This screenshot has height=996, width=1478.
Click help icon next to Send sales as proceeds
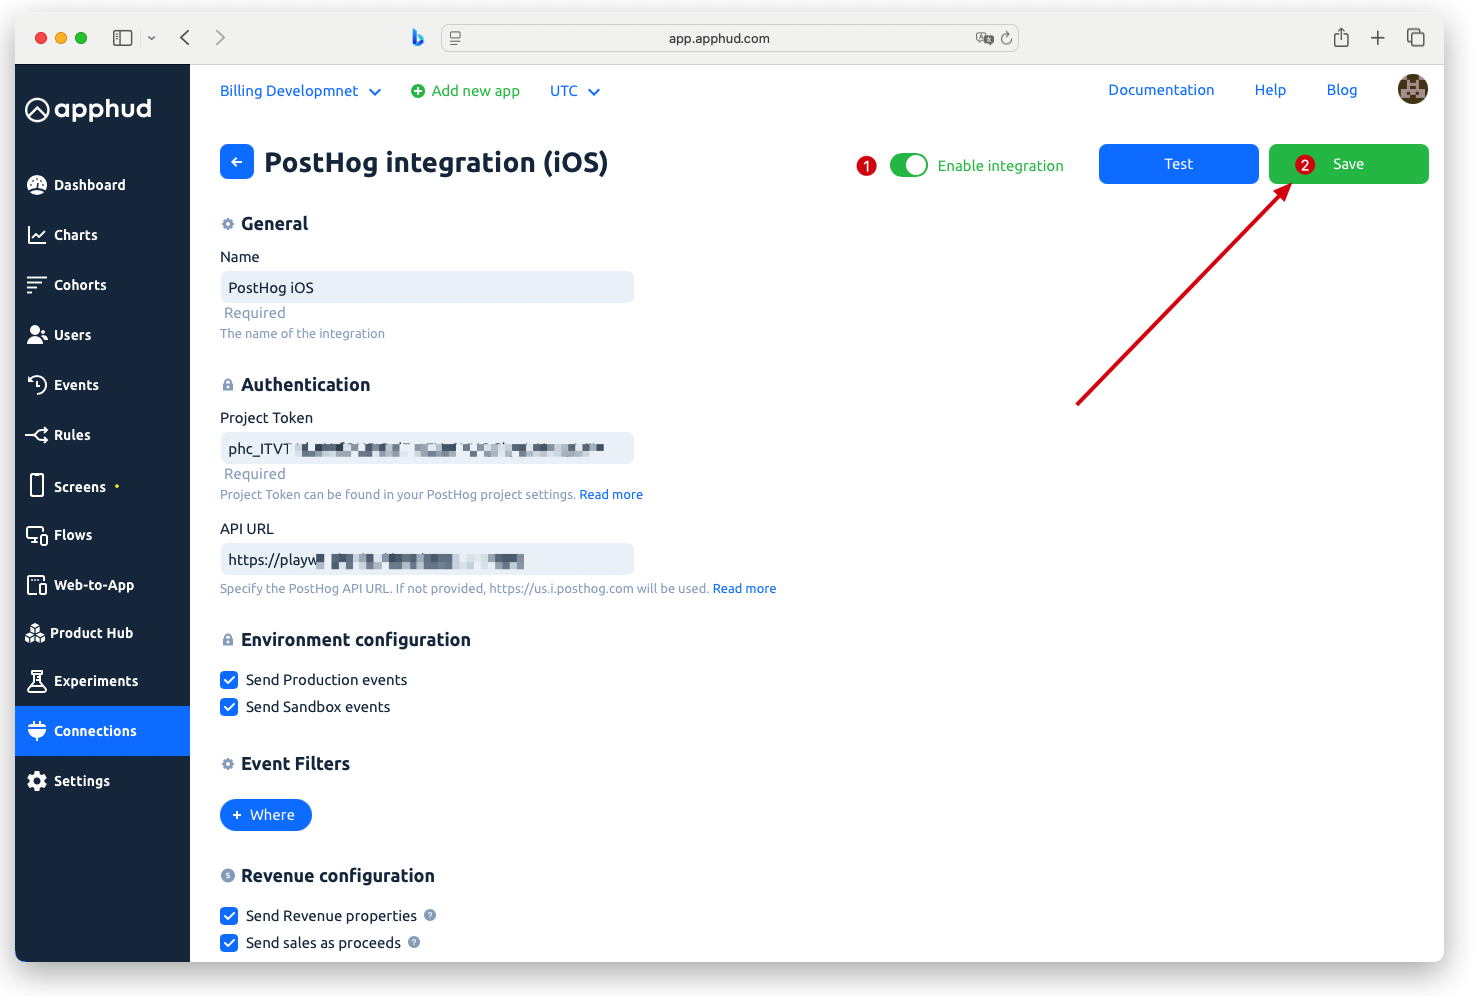(x=414, y=942)
